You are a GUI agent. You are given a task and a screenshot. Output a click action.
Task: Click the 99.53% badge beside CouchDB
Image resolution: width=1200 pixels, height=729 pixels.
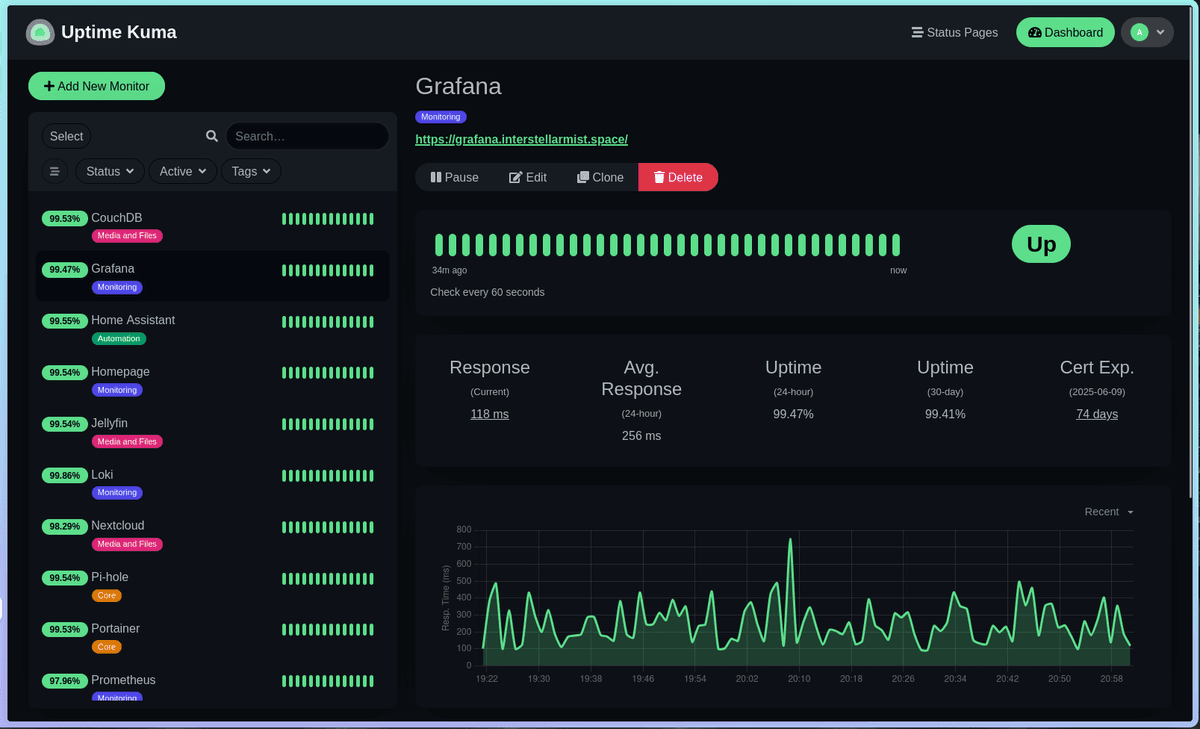click(64, 218)
